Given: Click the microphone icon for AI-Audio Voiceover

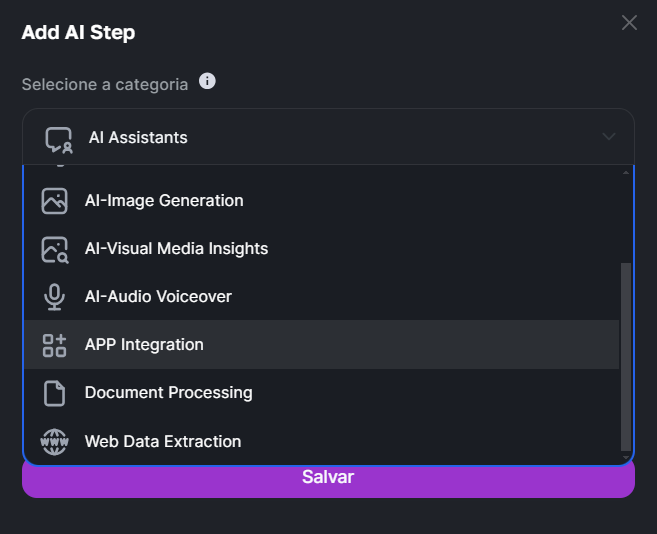Looking at the screenshot, I should (54, 297).
